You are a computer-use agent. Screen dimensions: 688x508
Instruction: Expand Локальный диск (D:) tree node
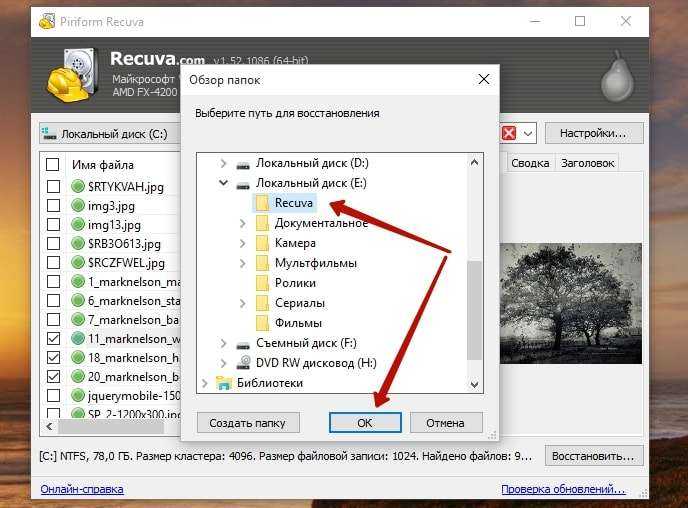click(223, 164)
